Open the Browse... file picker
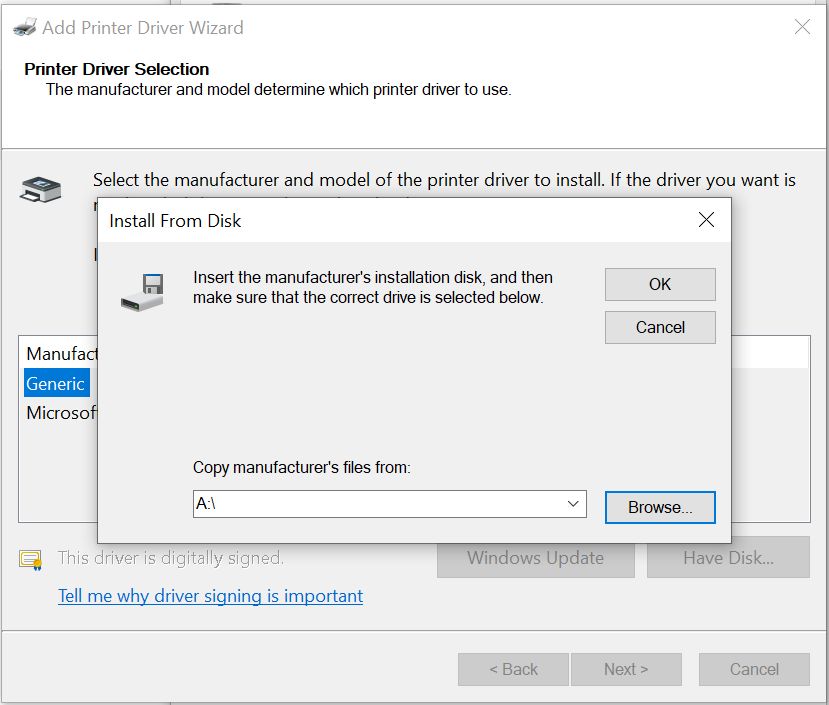This screenshot has height=705, width=829. 660,507
